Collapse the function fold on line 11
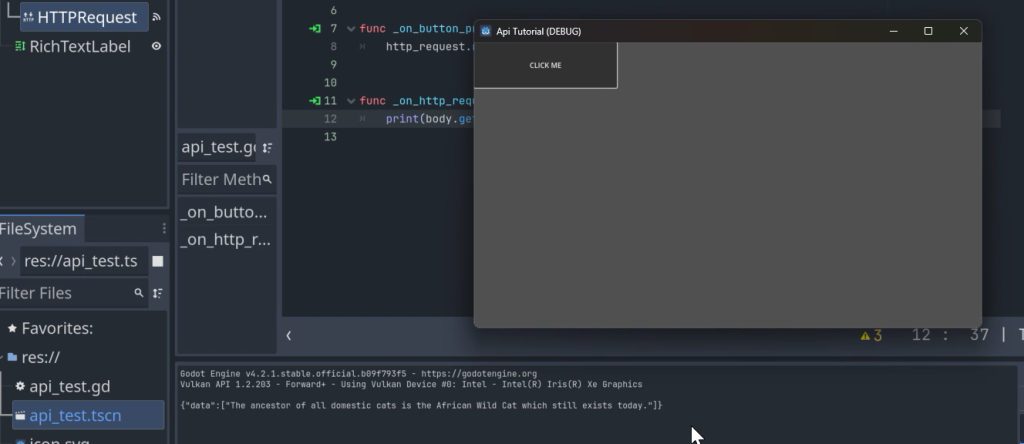 pyautogui.click(x=351, y=101)
